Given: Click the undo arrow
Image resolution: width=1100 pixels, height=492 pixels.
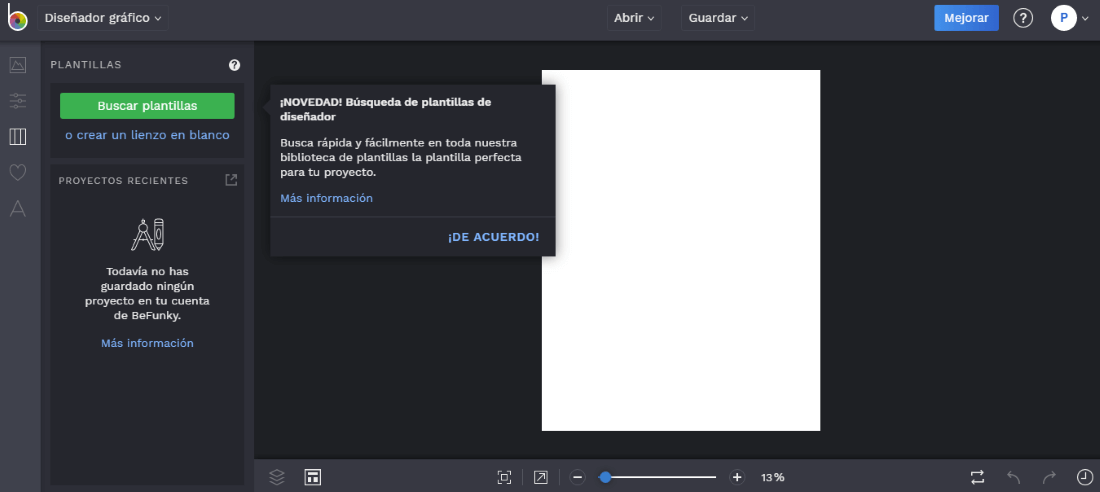Looking at the screenshot, I should (1013, 477).
